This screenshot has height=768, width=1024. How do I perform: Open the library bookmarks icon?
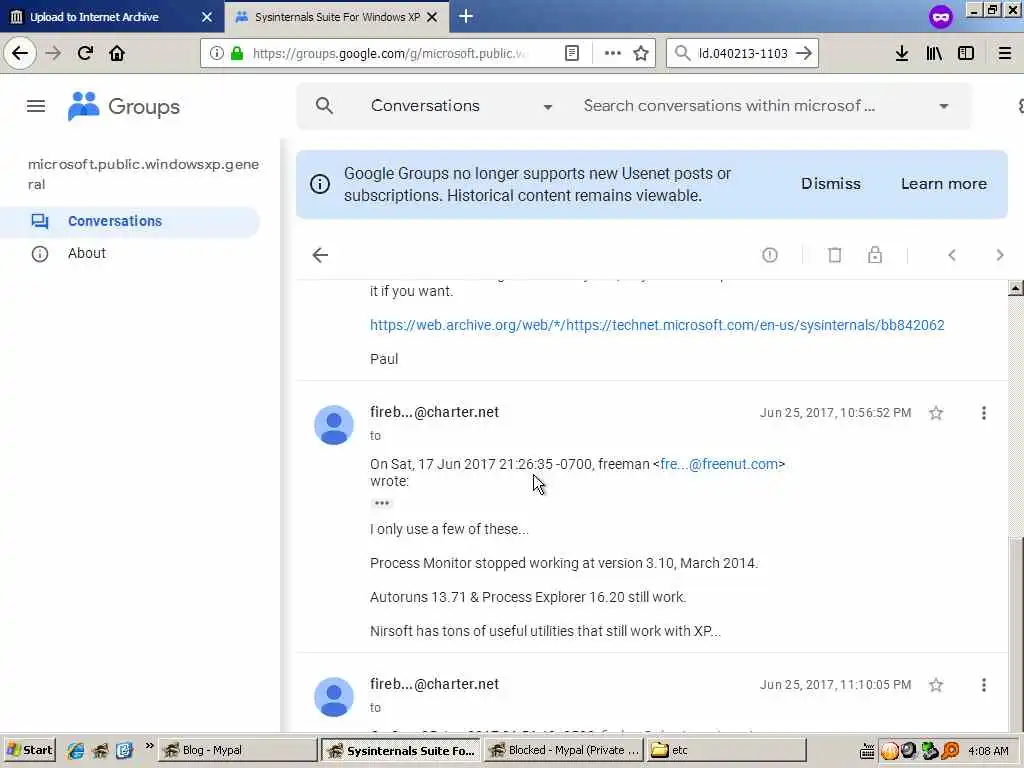(x=934, y=53)
